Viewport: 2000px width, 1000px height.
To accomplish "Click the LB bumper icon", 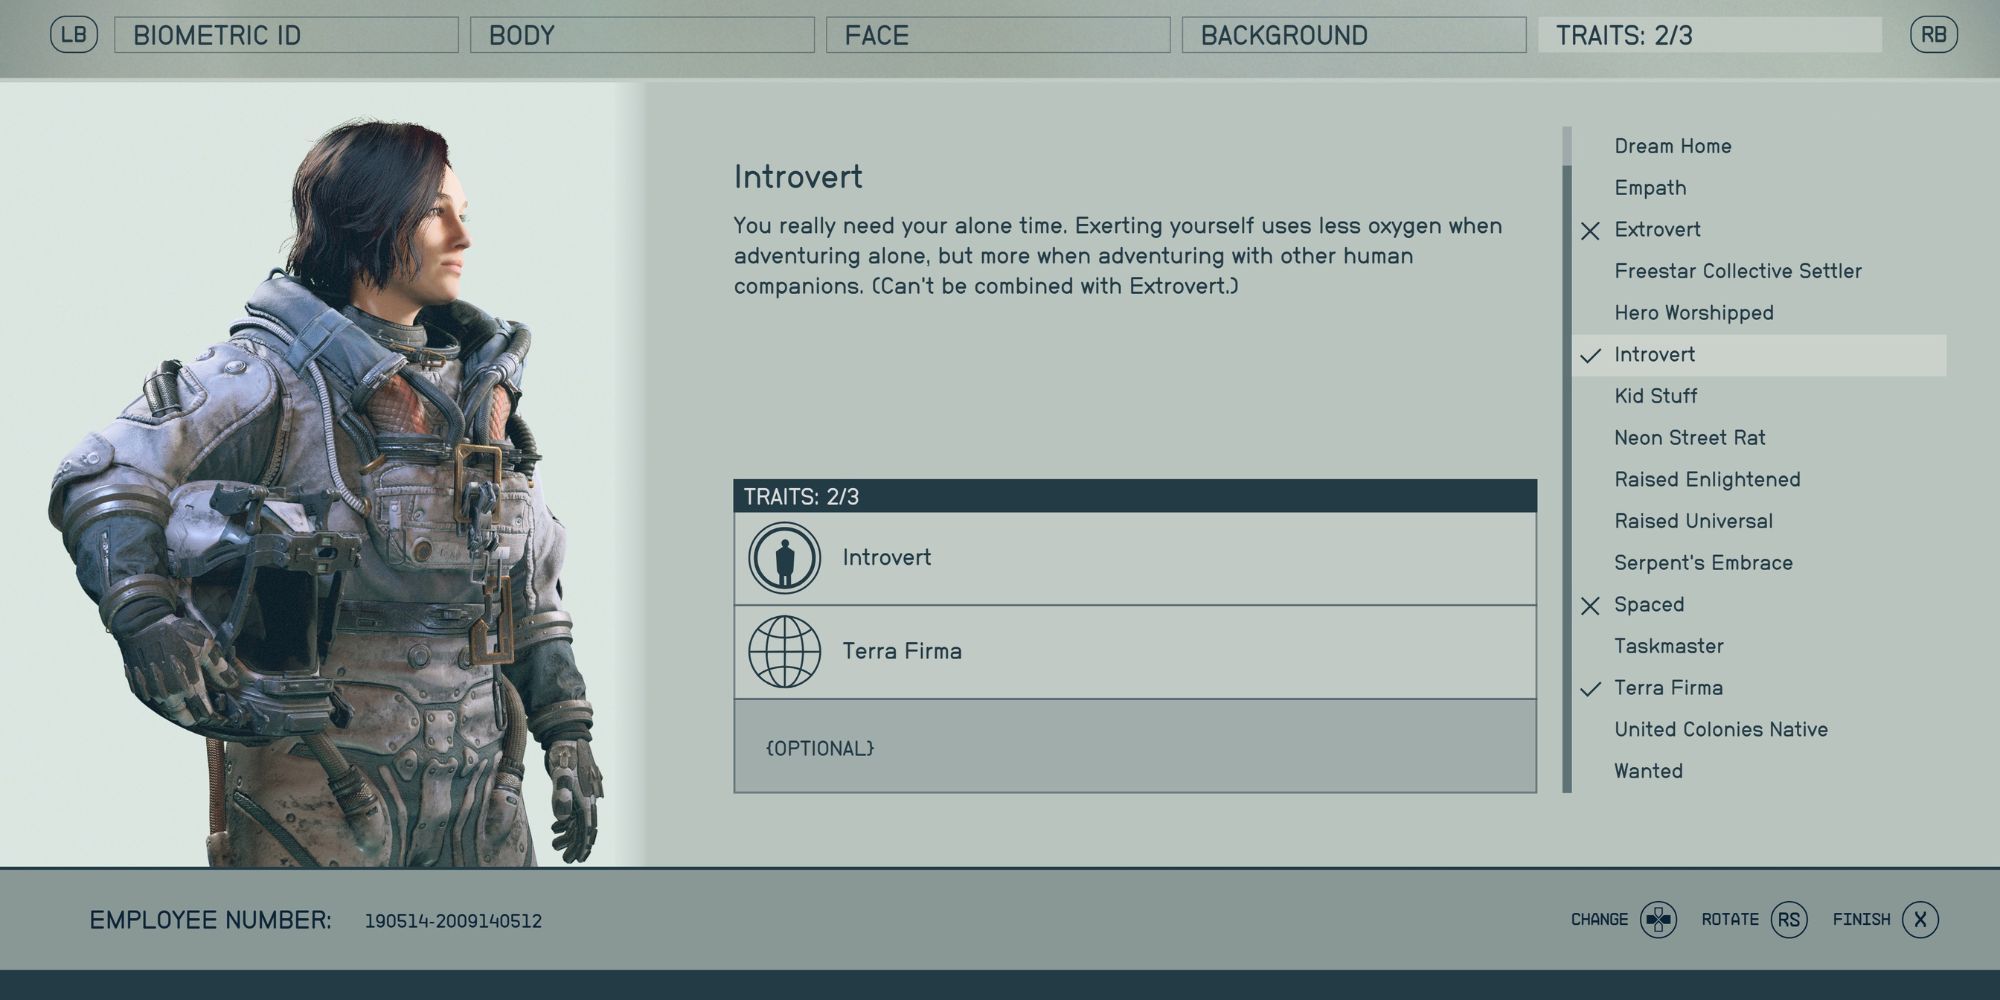I will pos(74,35).
